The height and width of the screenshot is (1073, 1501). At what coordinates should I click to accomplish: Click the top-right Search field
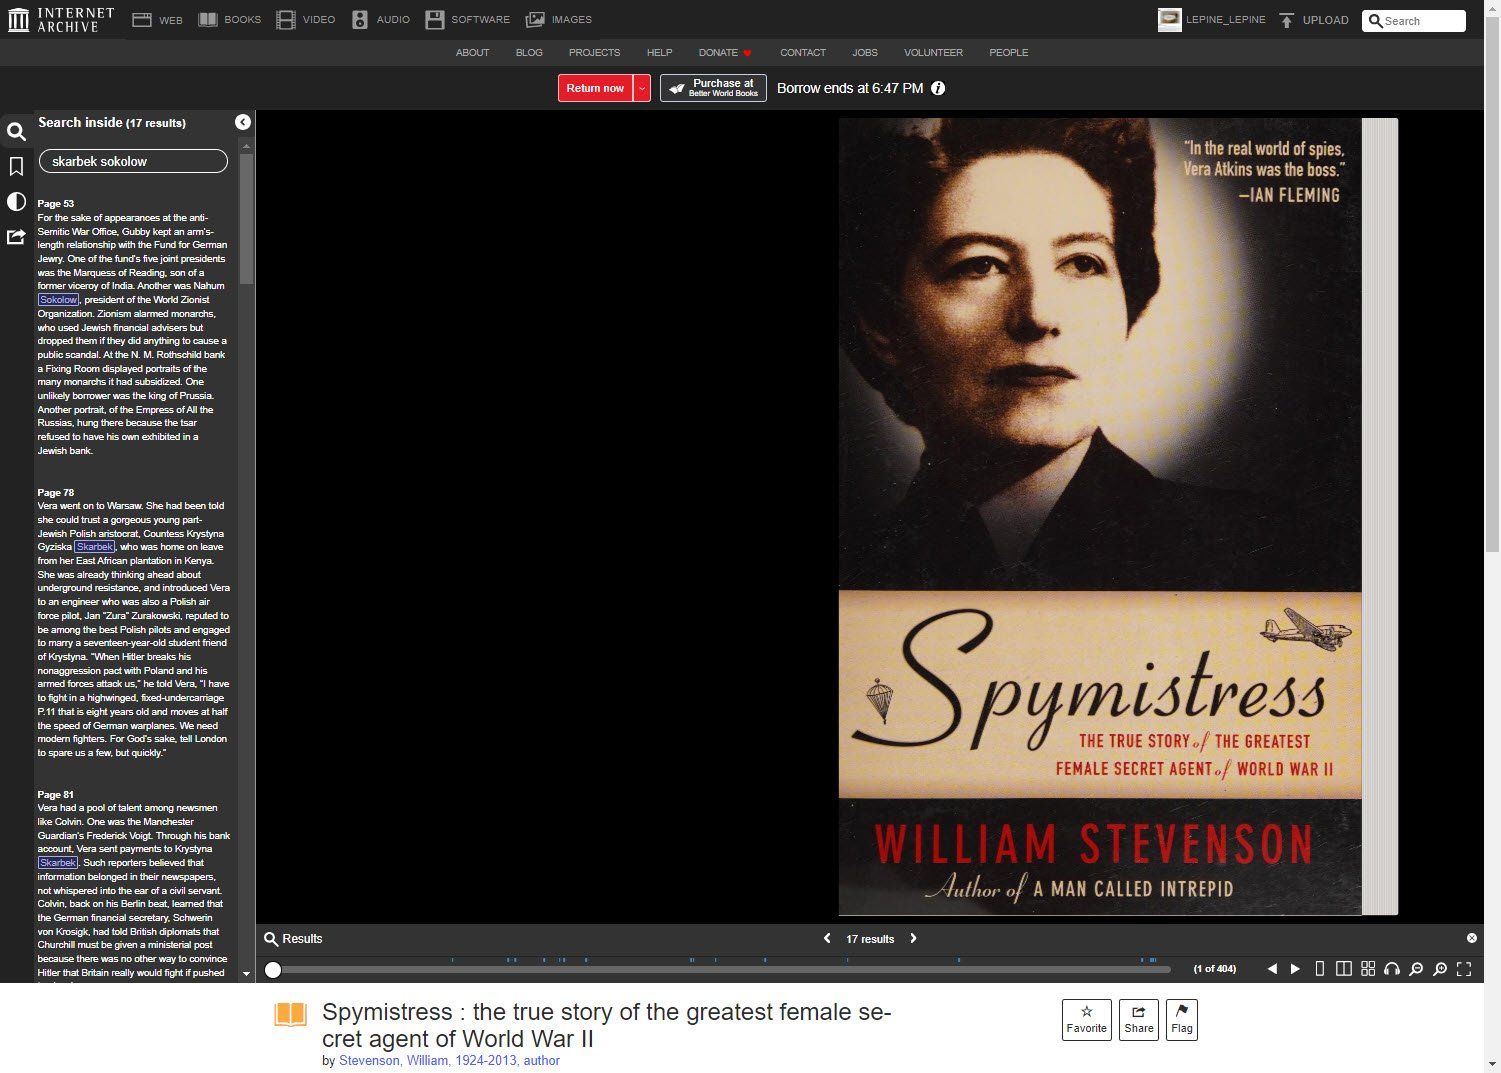(x=1414, y=21)
